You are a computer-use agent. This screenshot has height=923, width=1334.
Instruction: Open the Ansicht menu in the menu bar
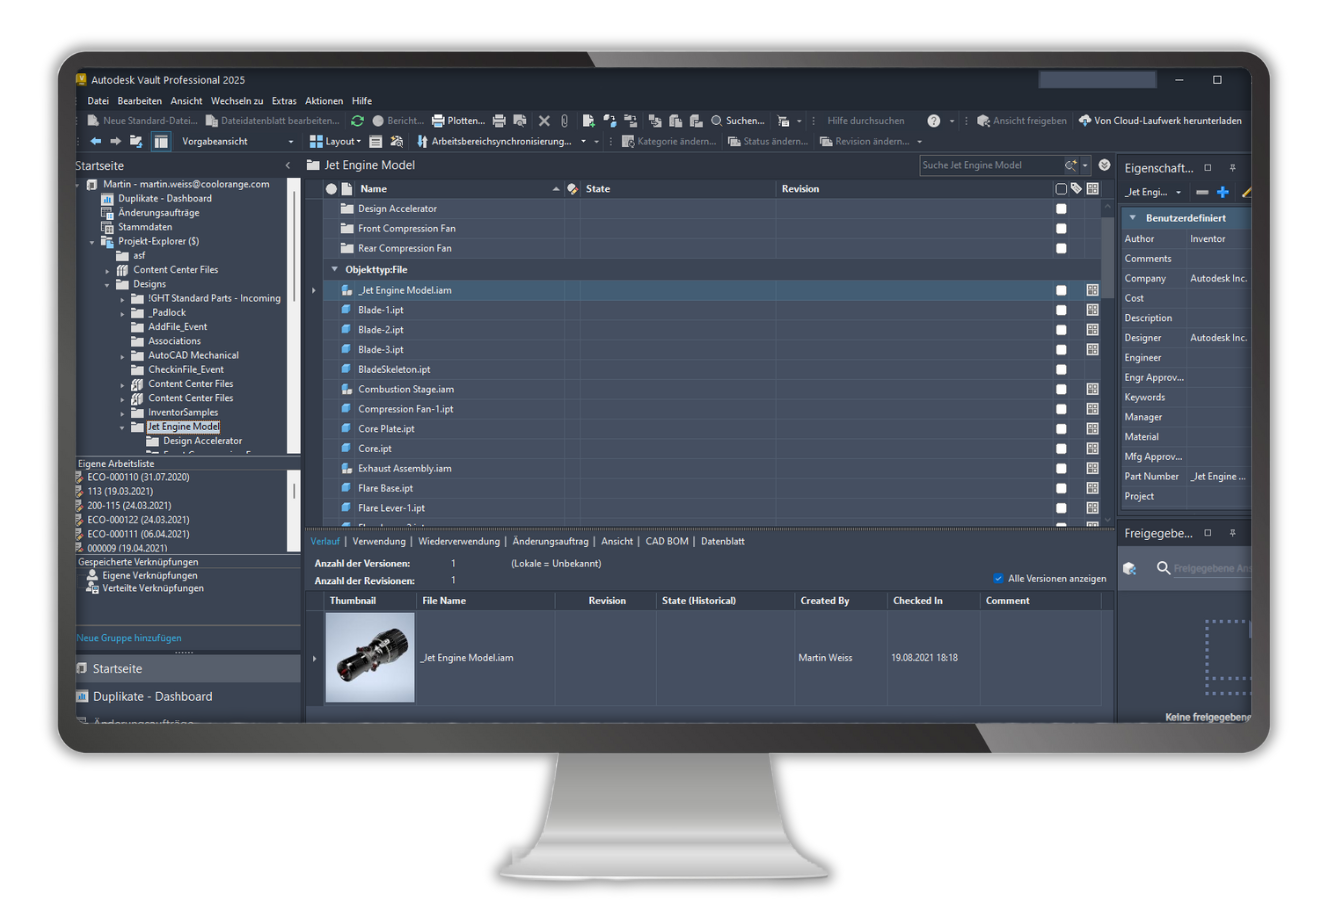(186, 101)
